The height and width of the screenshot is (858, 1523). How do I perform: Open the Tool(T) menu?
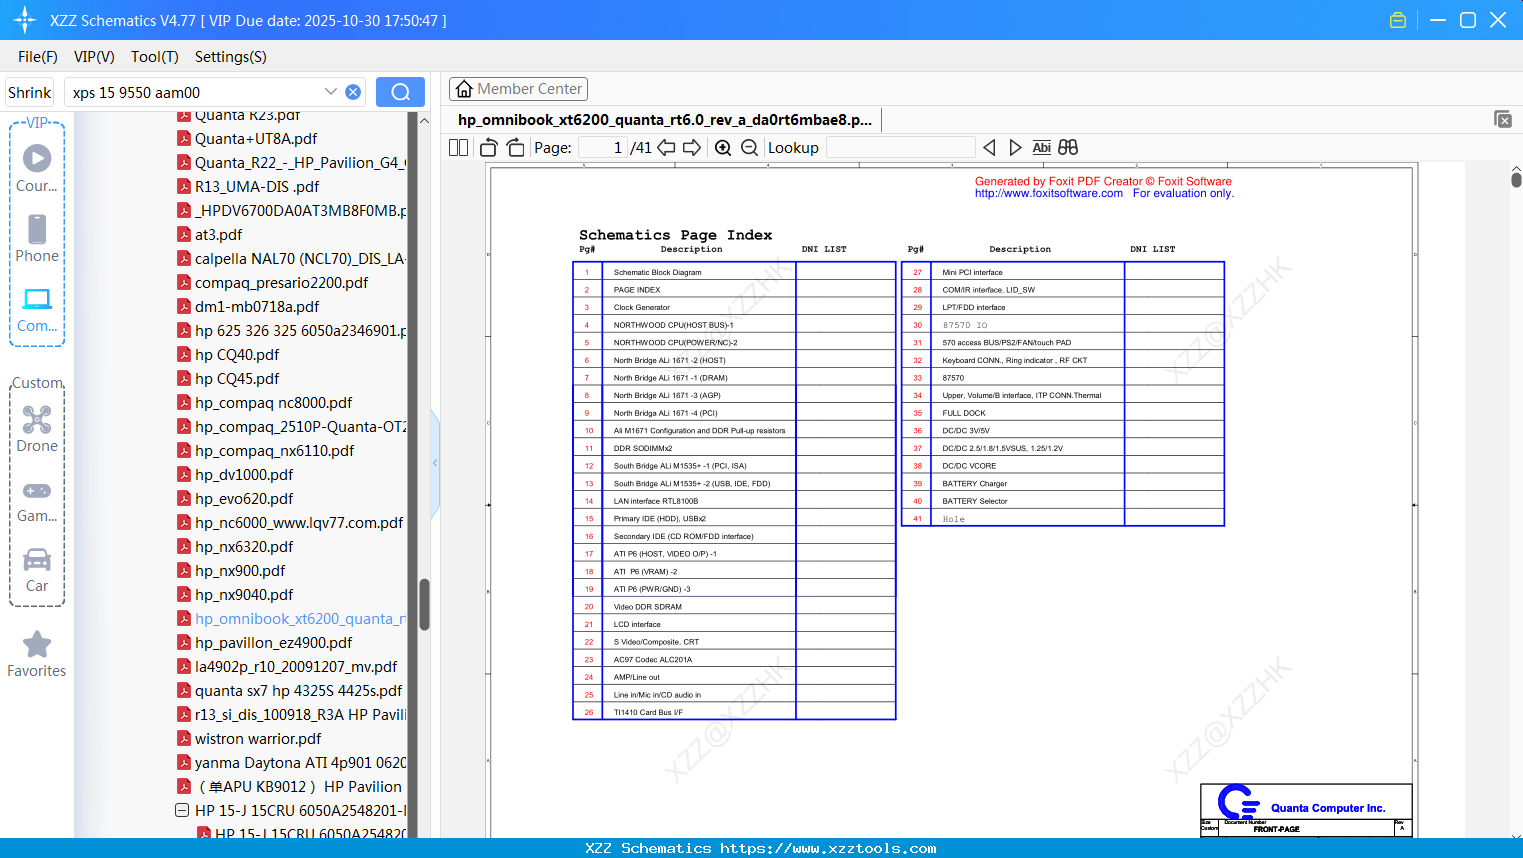tap(155, 57)
